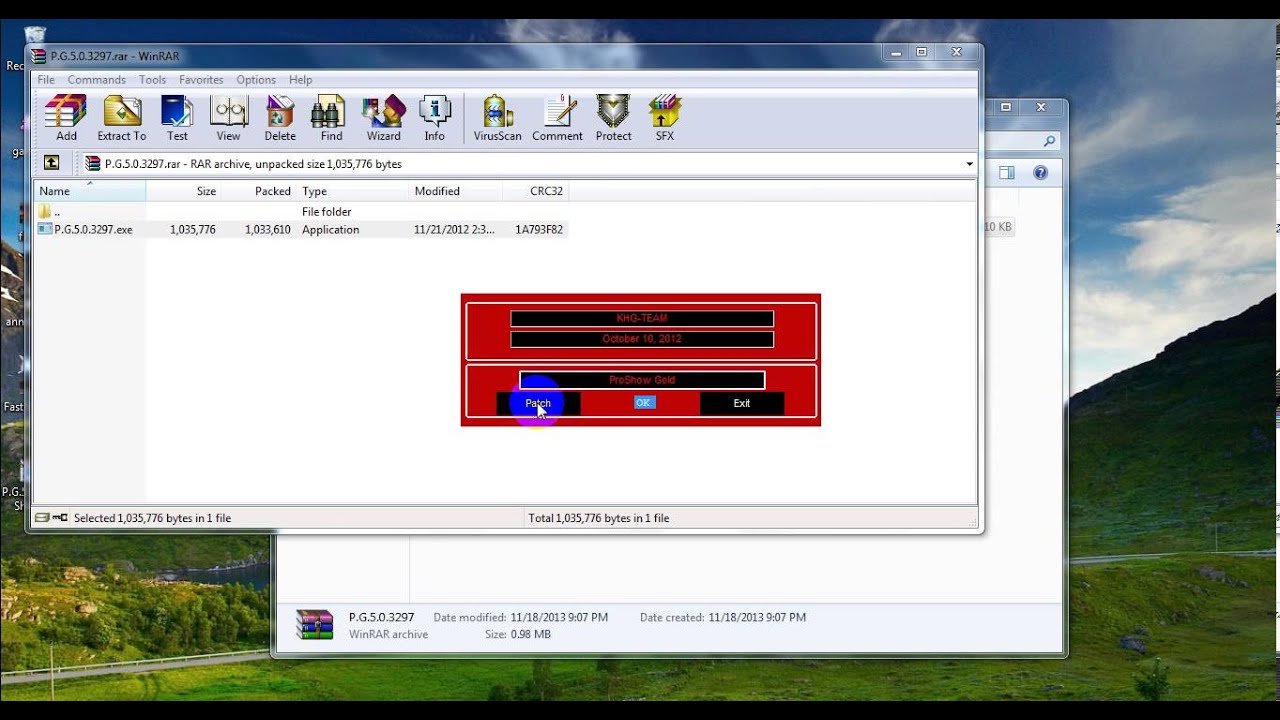The image size is (1280, 720).
Task: Click P.G.5.0.3297 name in Explorer details pane
Action: pyautogui.click(x=381, y=617)
